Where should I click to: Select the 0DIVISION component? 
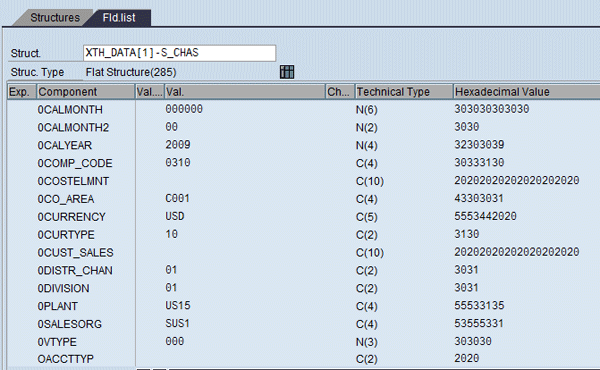63,288
